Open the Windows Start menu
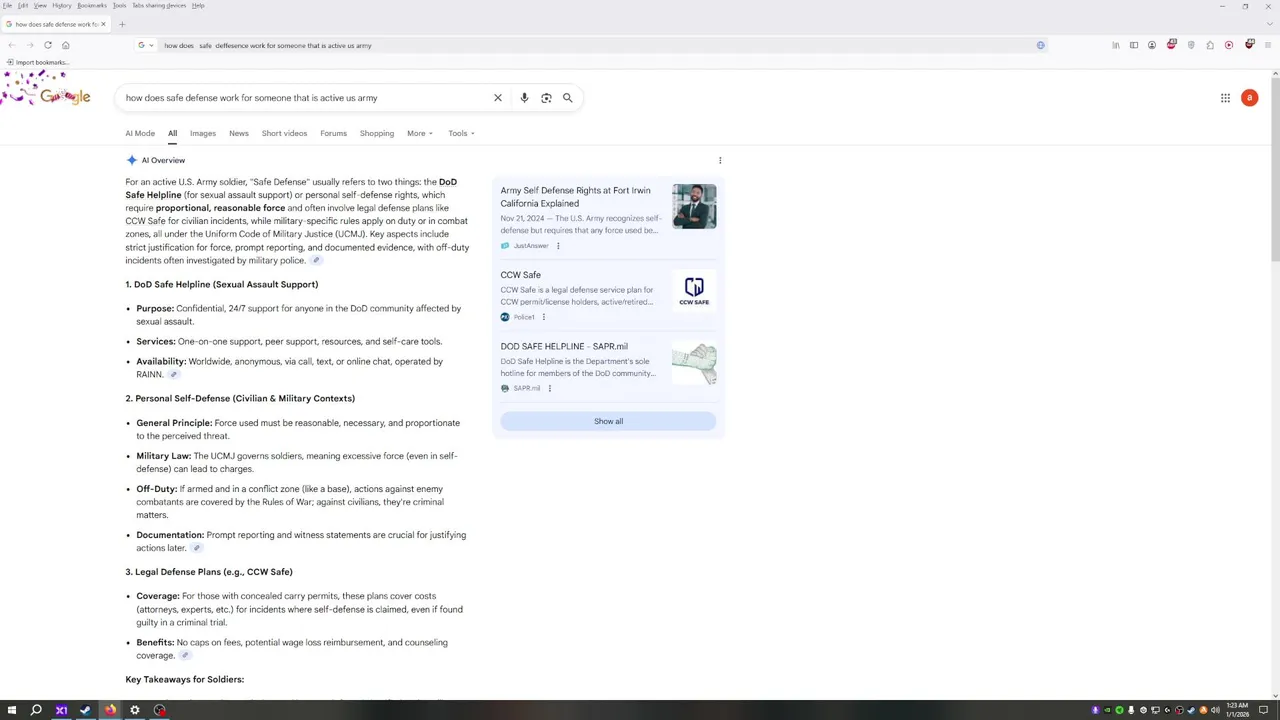1280x720 pixels. pos(12,710)
